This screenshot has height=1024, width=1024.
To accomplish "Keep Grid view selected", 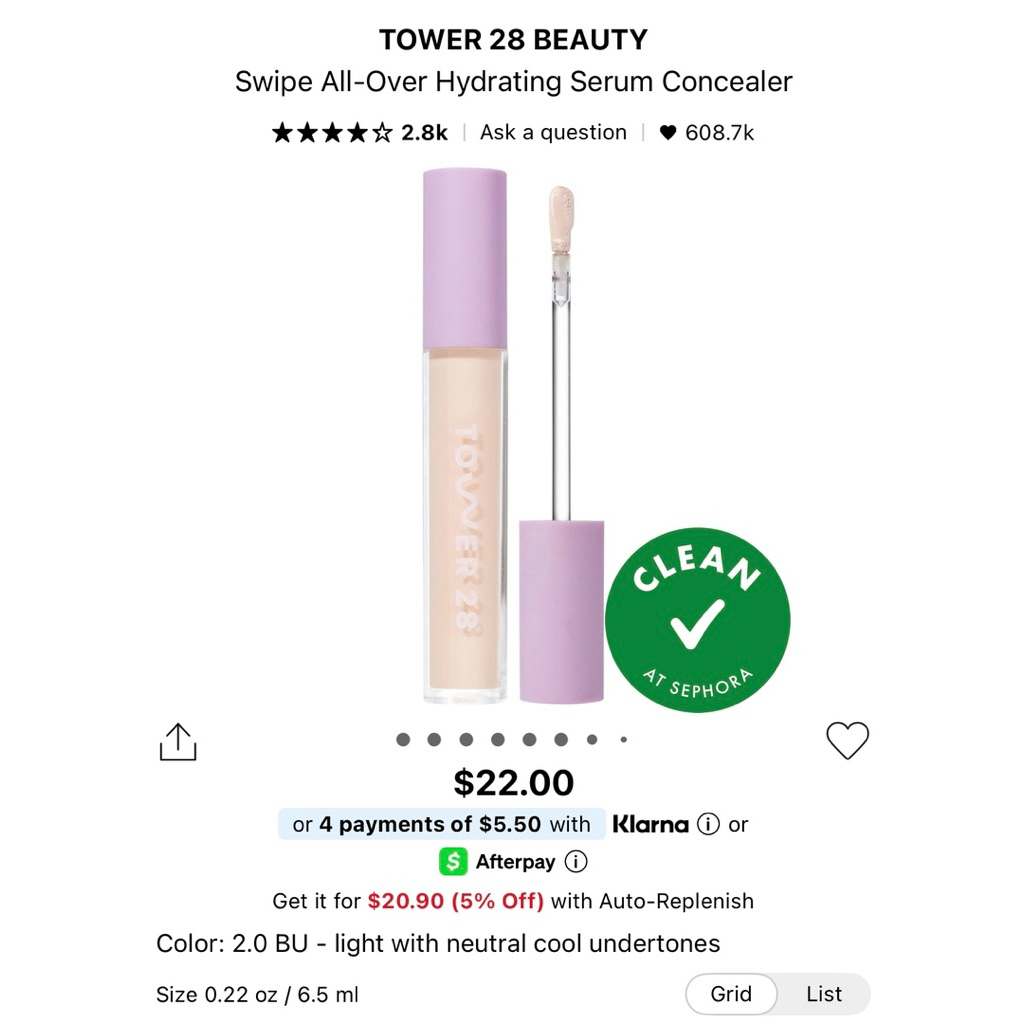I will coord(731,994).
